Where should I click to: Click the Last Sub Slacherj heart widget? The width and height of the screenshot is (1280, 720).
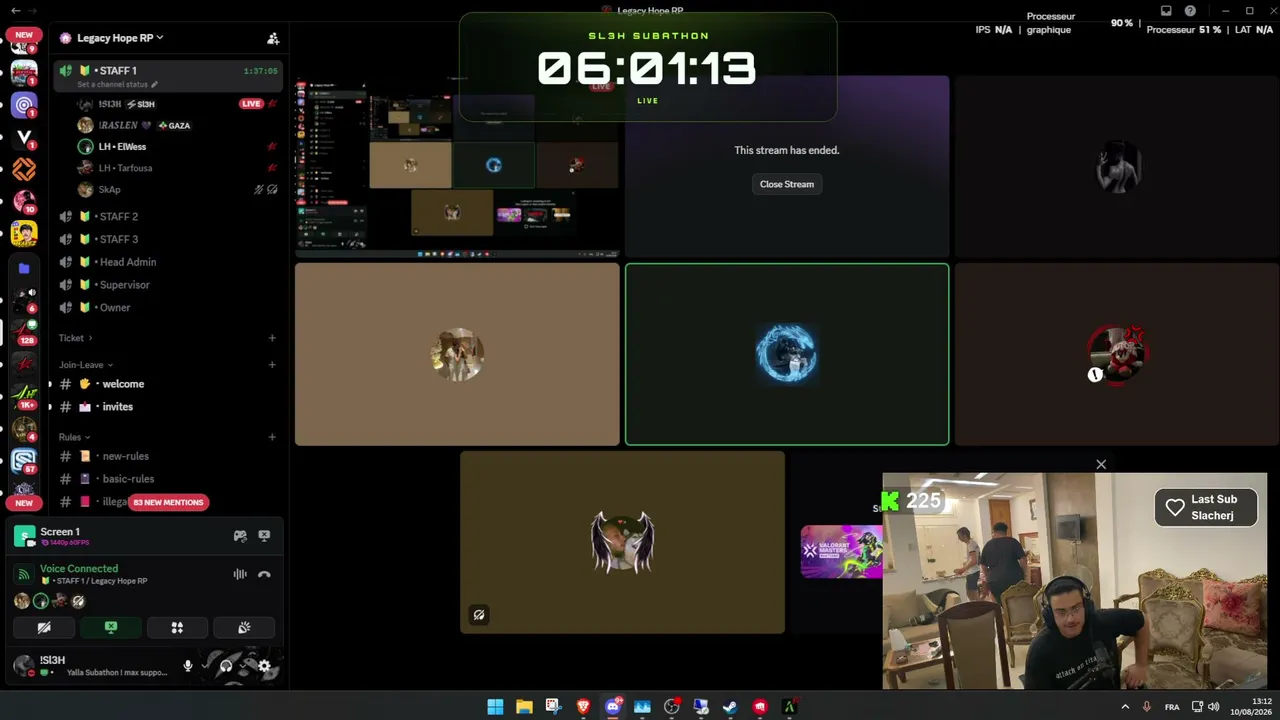point(1206,507)
